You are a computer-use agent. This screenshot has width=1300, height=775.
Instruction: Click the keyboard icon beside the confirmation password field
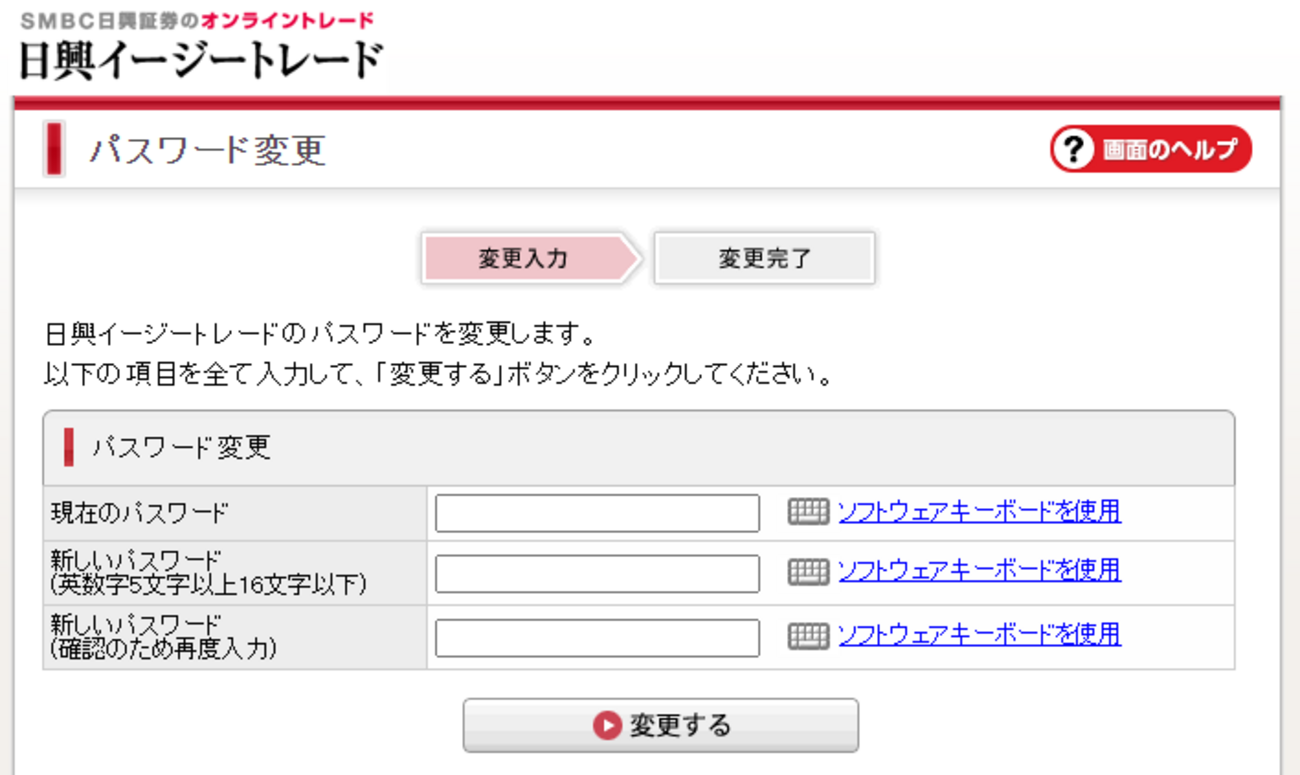810,636
